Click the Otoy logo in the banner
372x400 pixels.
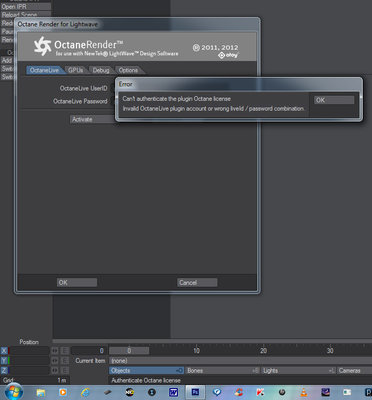tap(228, 55)
